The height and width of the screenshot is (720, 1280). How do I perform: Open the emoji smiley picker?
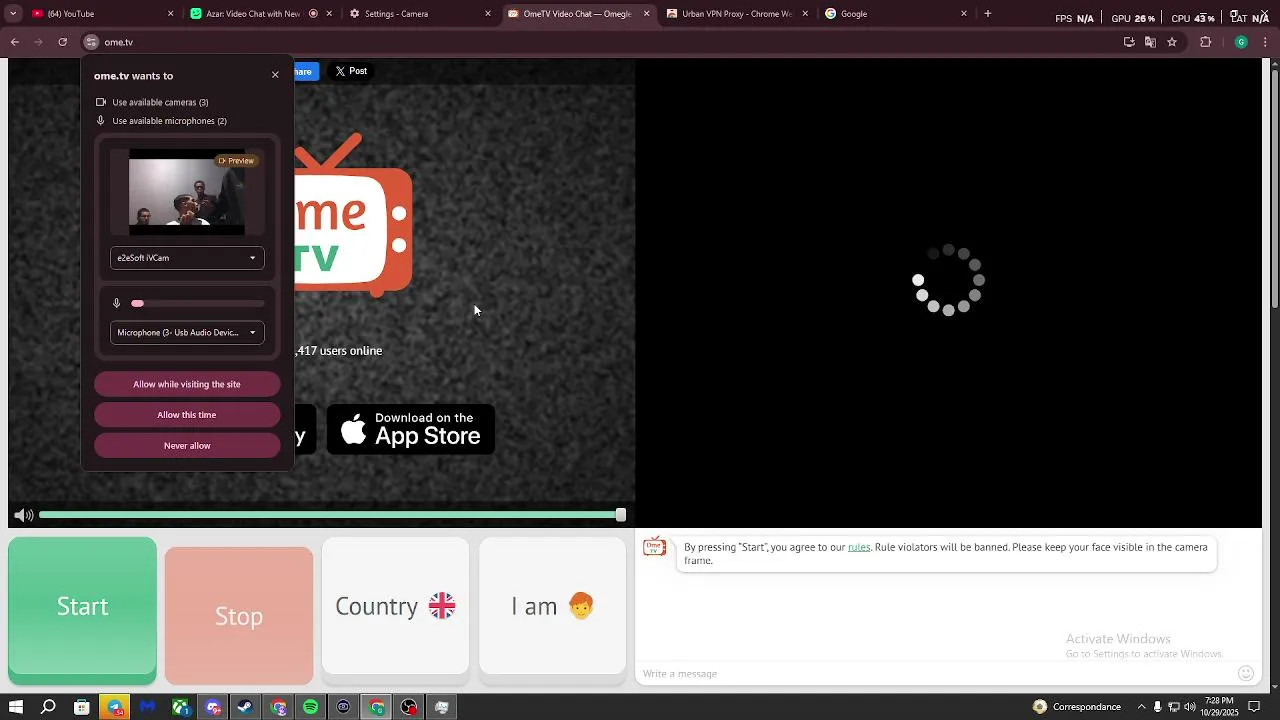click(1245, 673)
